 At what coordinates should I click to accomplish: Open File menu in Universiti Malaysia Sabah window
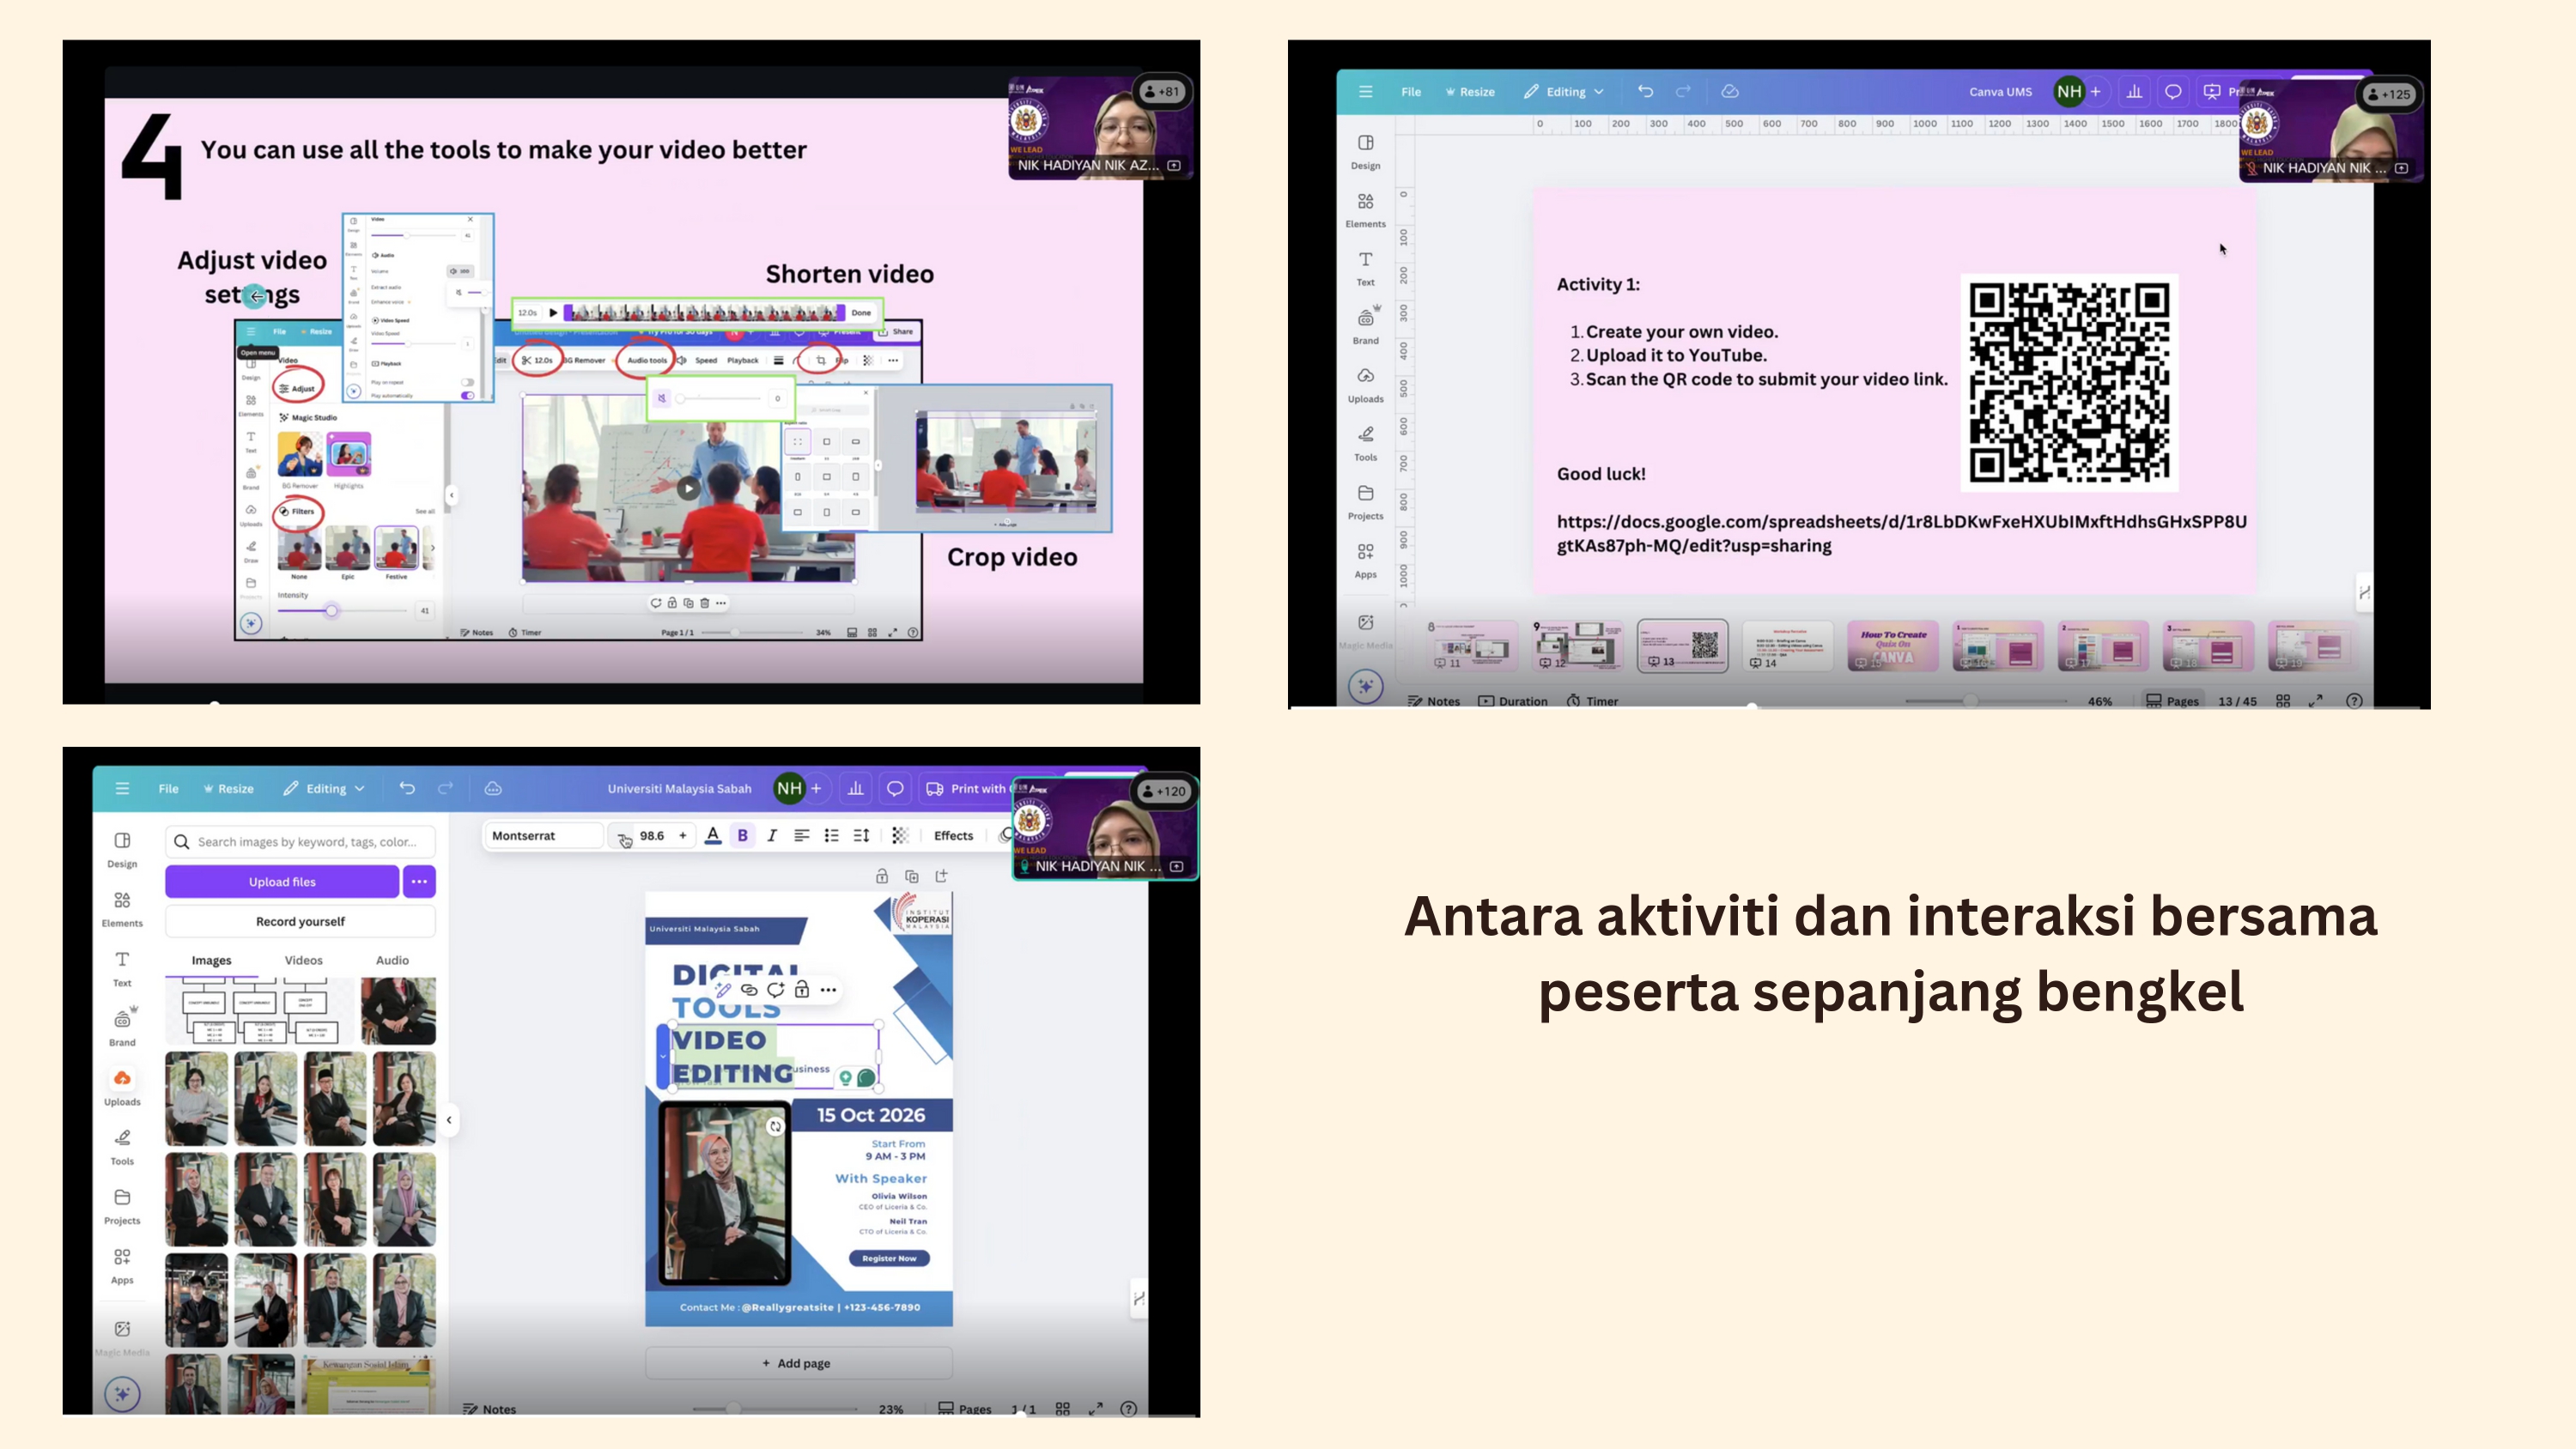pos(168,788)
